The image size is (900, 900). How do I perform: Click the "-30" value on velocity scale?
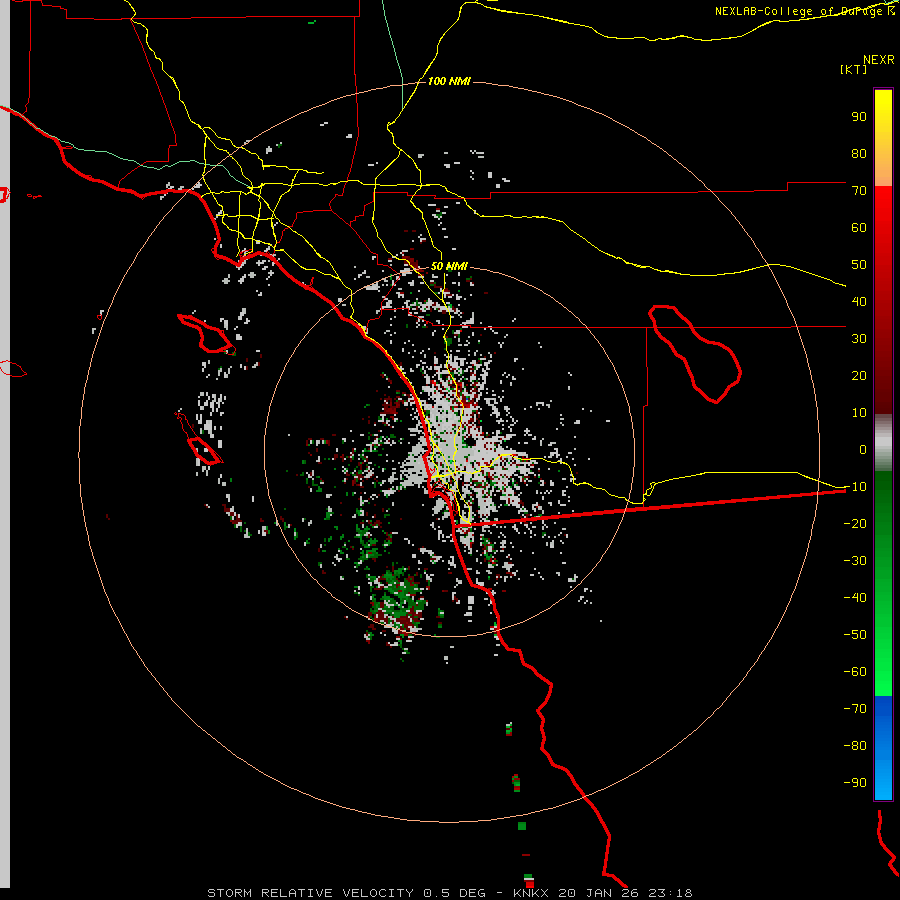click(x=855, y=561)
